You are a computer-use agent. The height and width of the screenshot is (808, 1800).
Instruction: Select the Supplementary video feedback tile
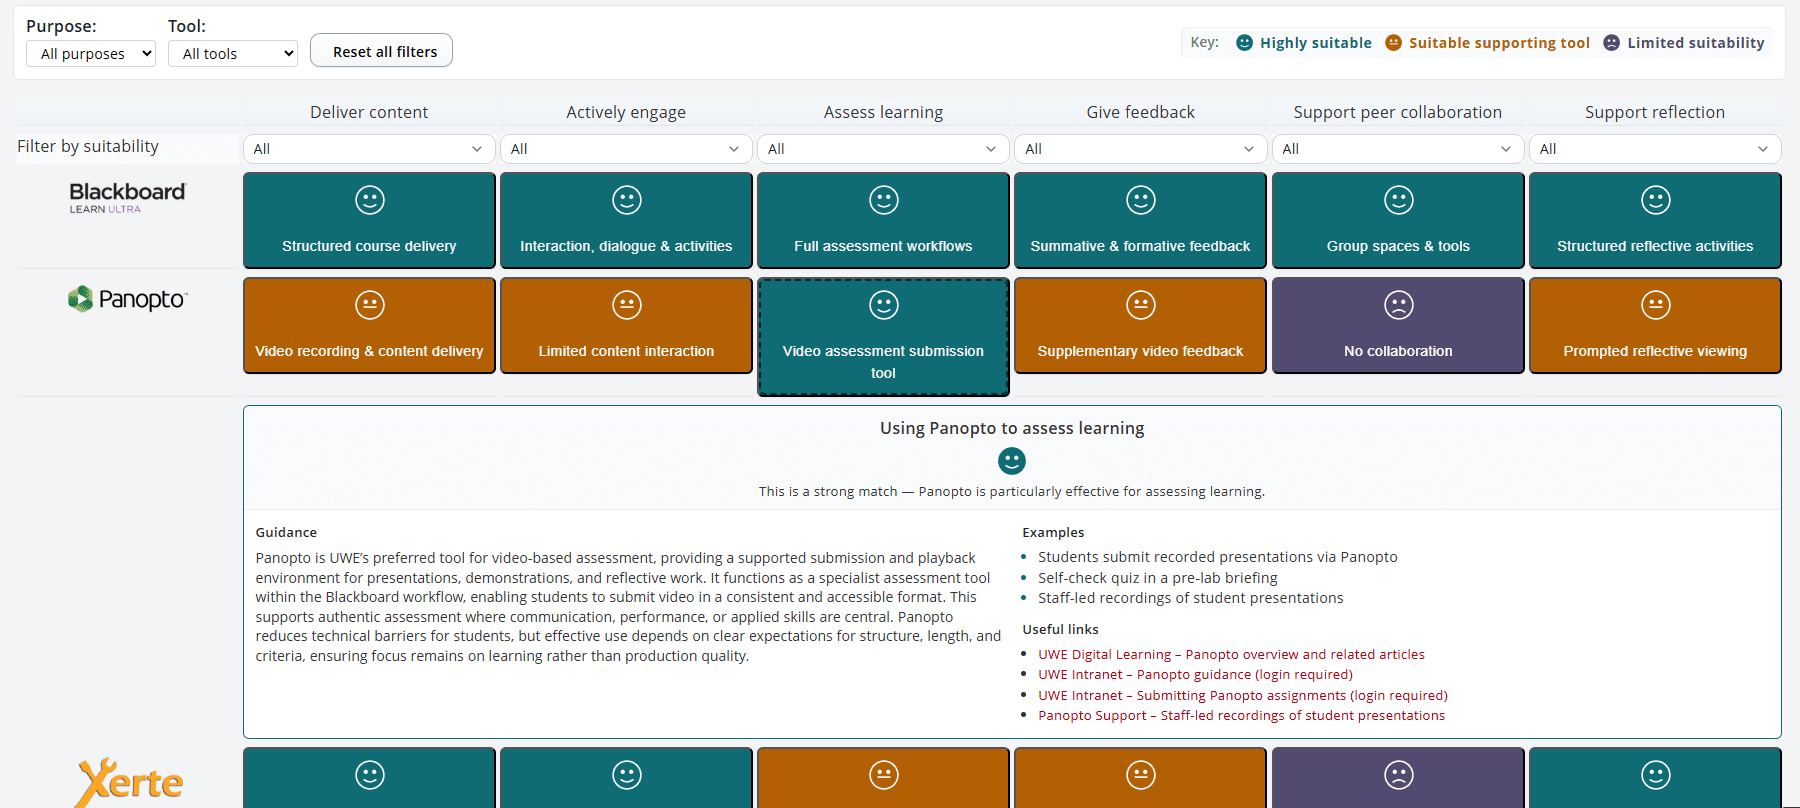coord(1140,325)
